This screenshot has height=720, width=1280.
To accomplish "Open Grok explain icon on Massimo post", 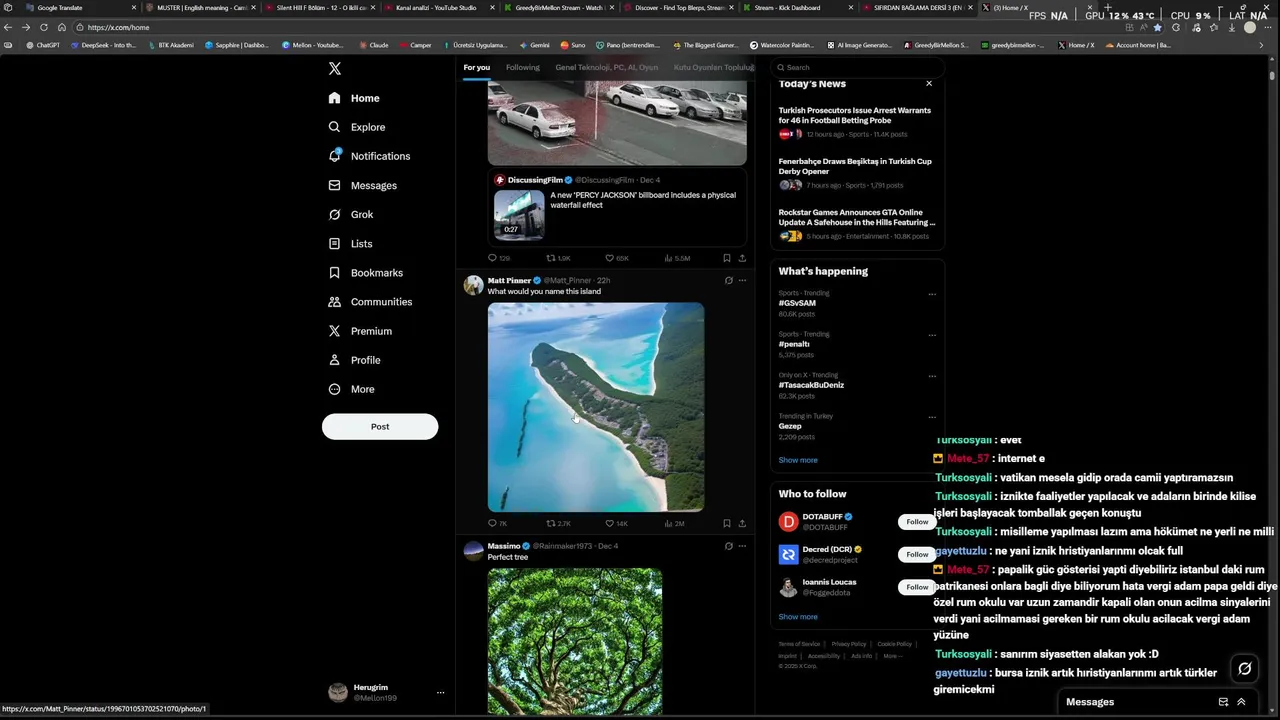I will tap(728, 547).
